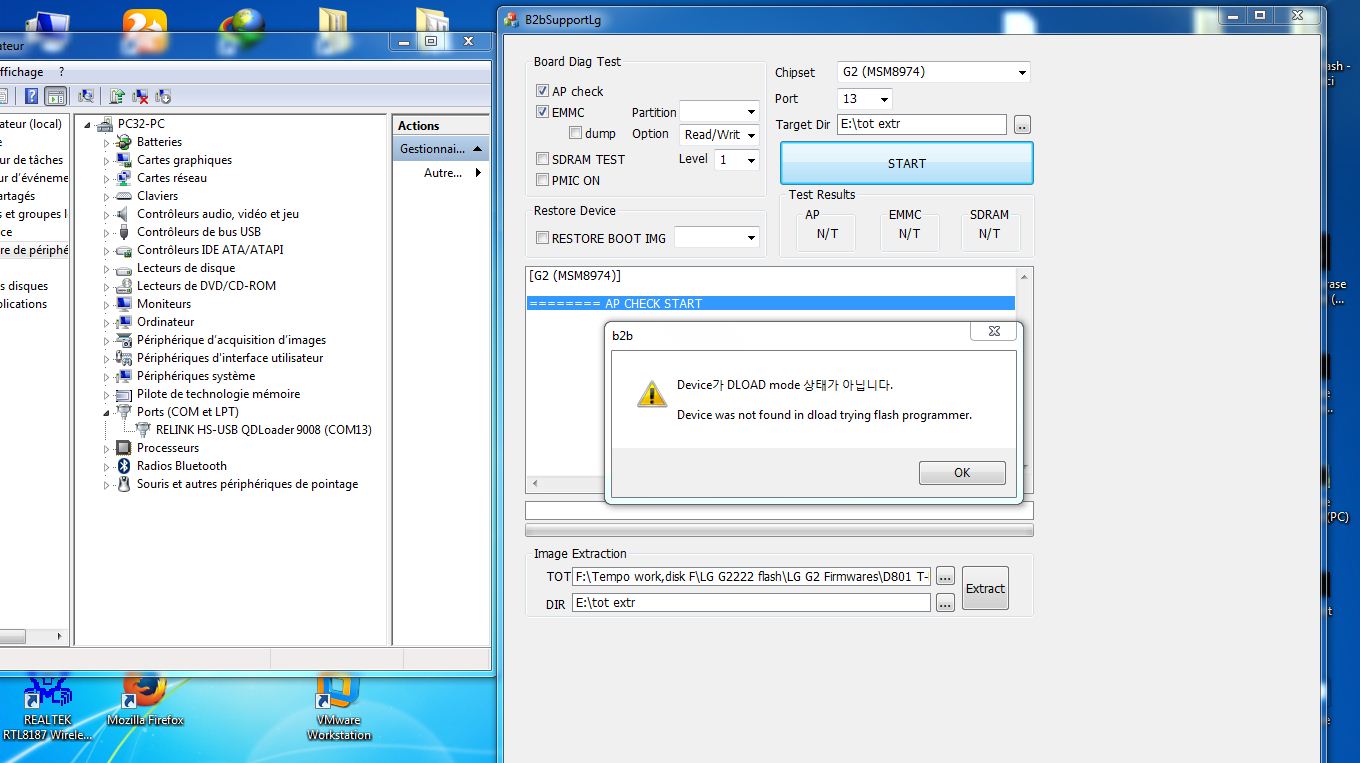
Task: Toggle the AP check checkbox
Action: [x=543, y=91]
